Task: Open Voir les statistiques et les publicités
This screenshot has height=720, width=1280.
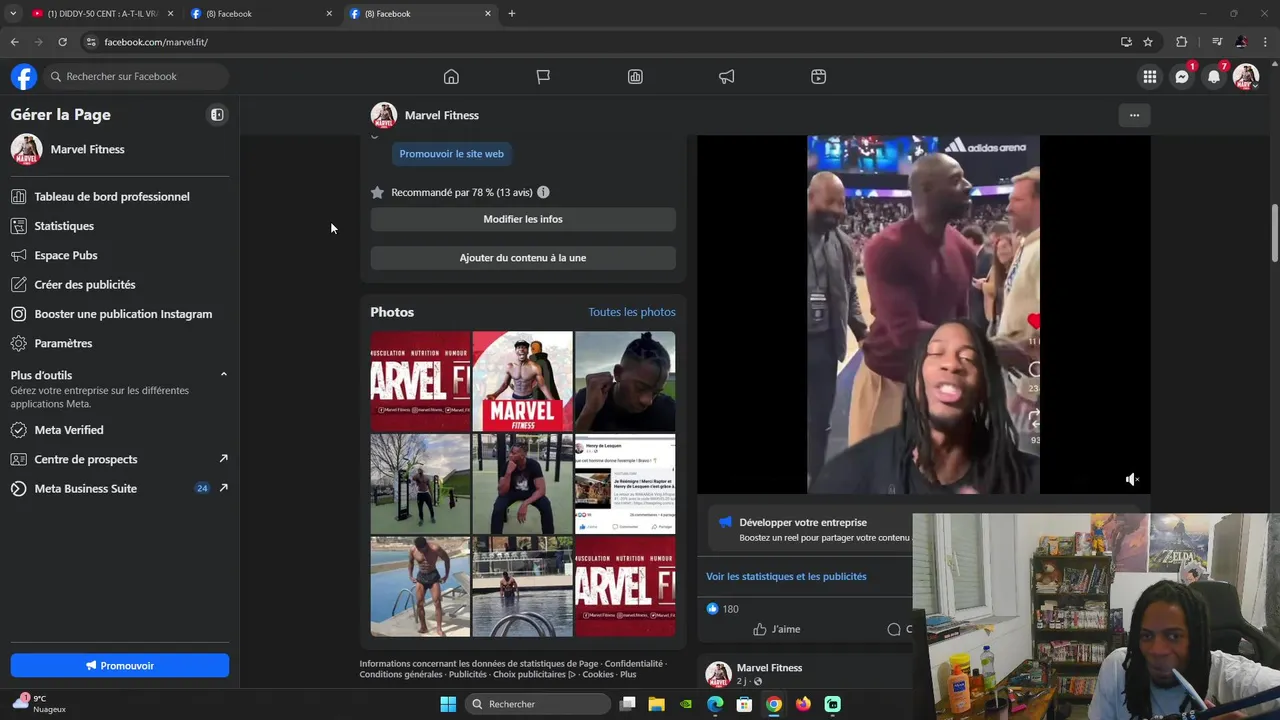Action: [786, 576]
